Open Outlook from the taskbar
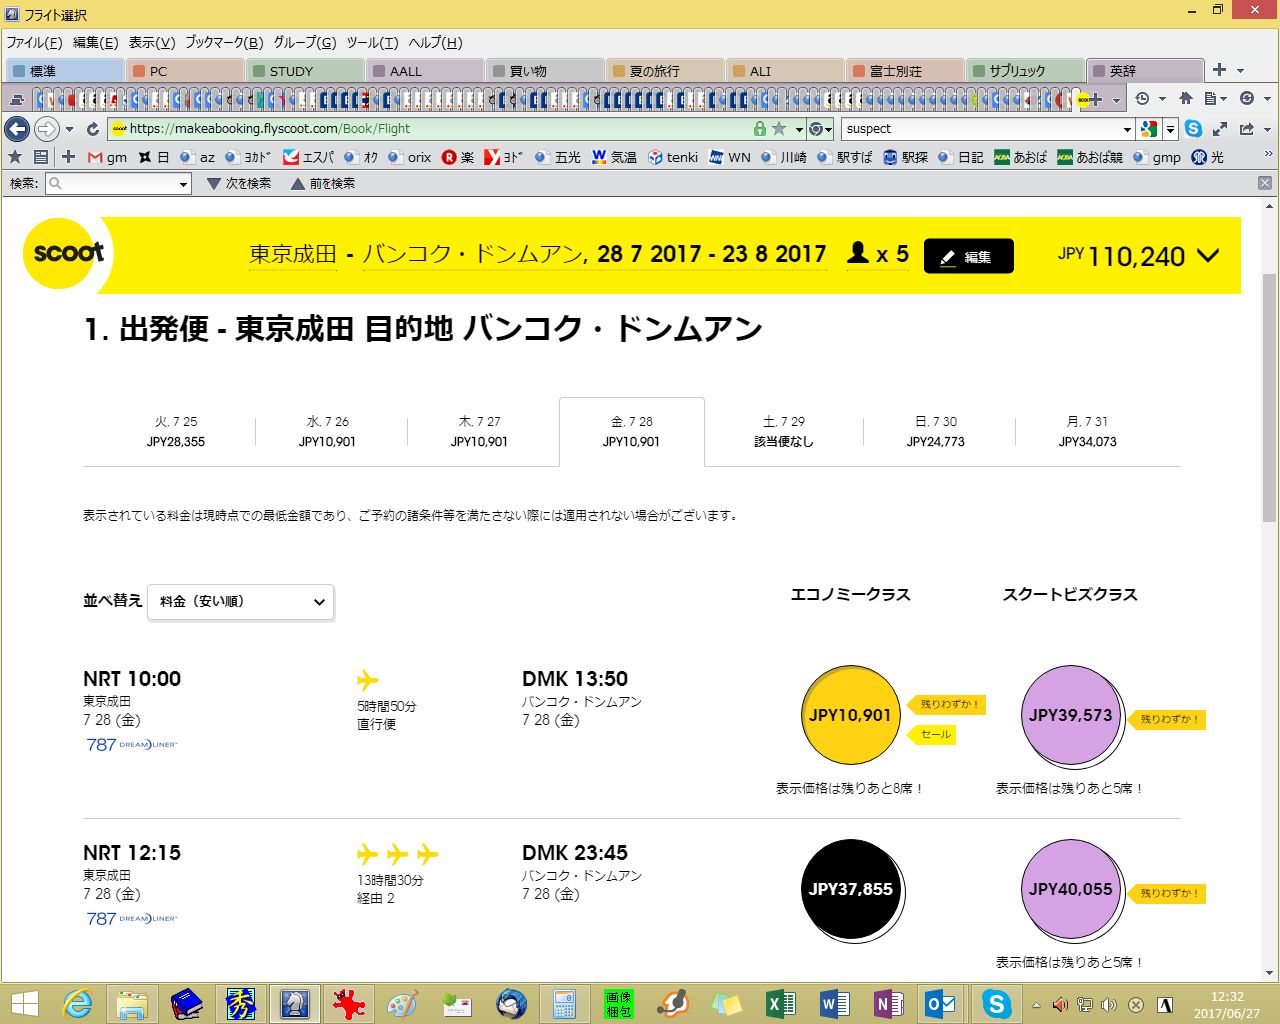This screenshot has height=1024, width=1280. 941,1003
